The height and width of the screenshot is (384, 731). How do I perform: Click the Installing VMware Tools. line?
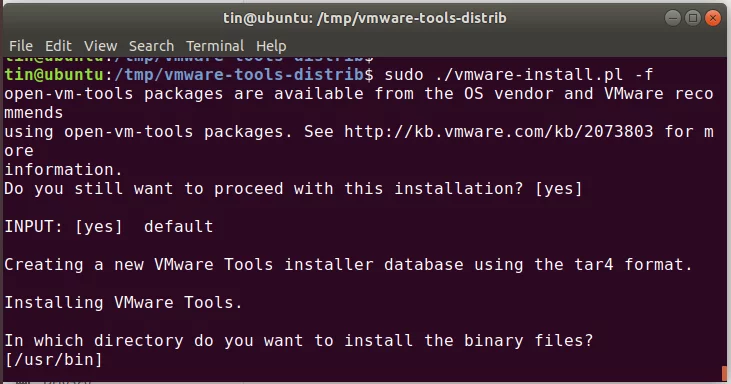pos(124,302)
